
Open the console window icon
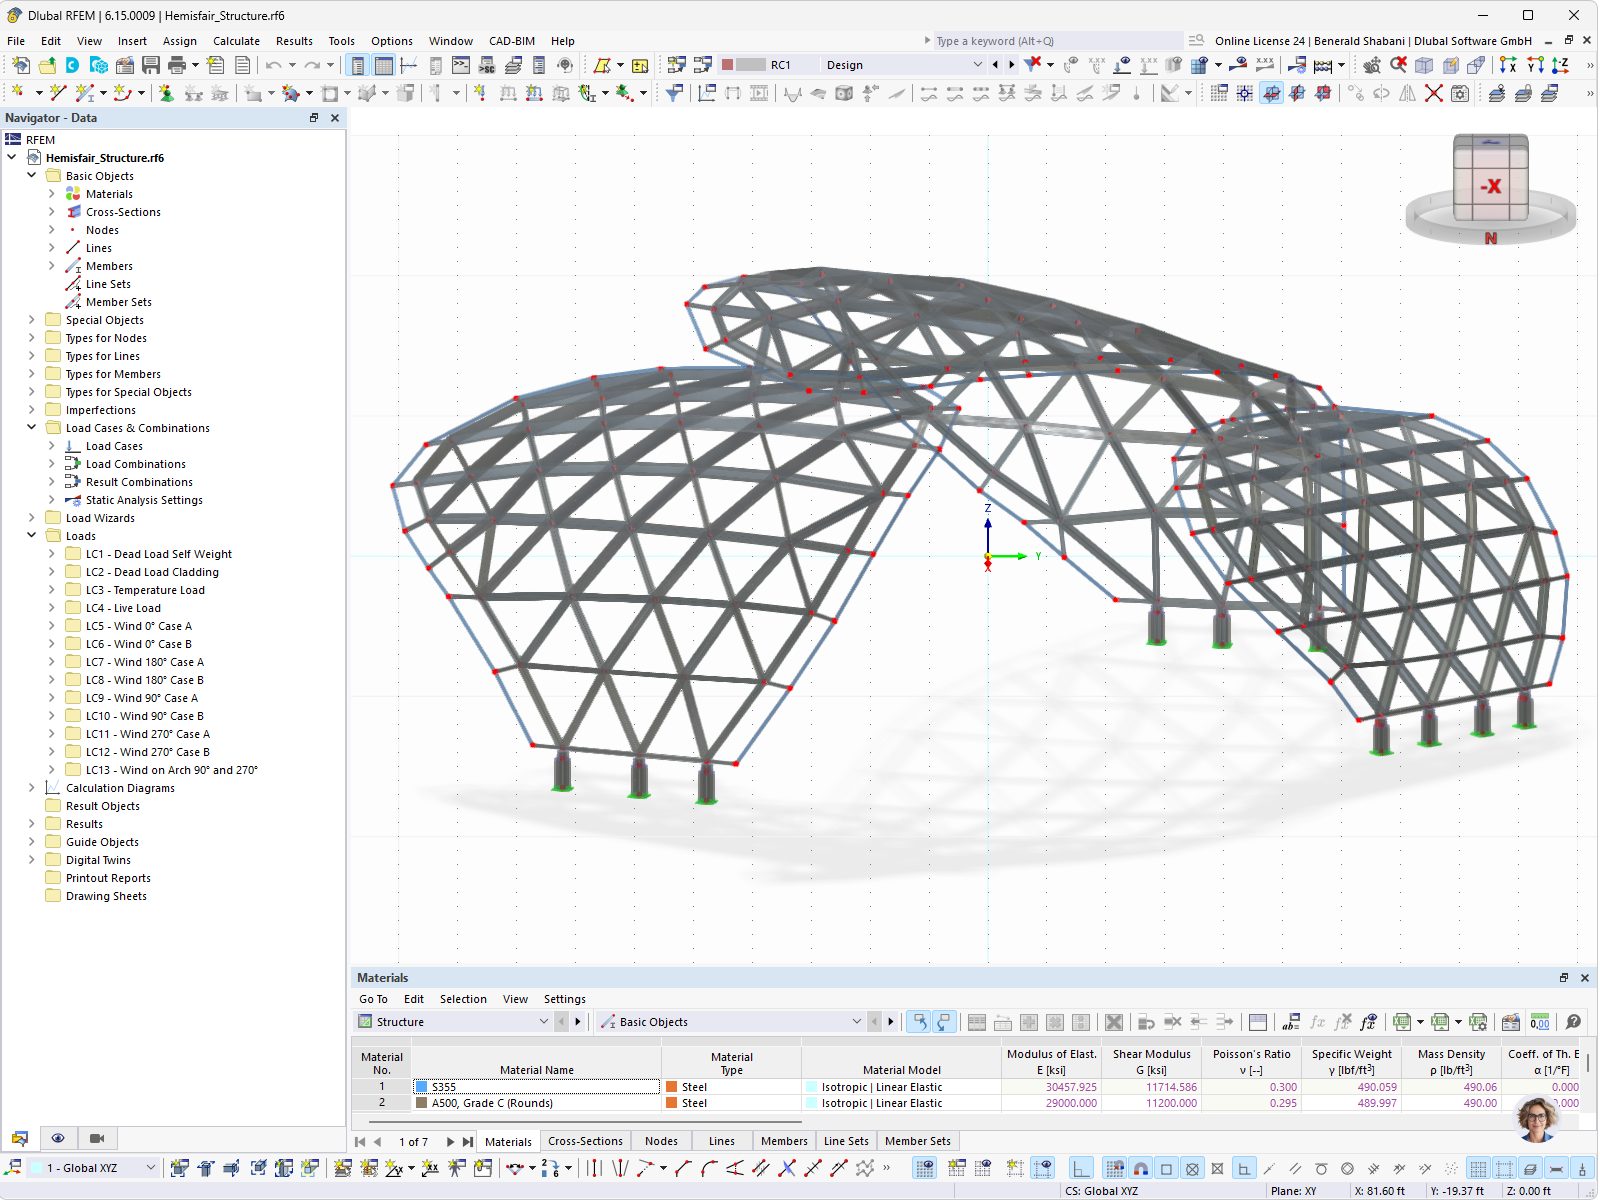tap(461, 65)
